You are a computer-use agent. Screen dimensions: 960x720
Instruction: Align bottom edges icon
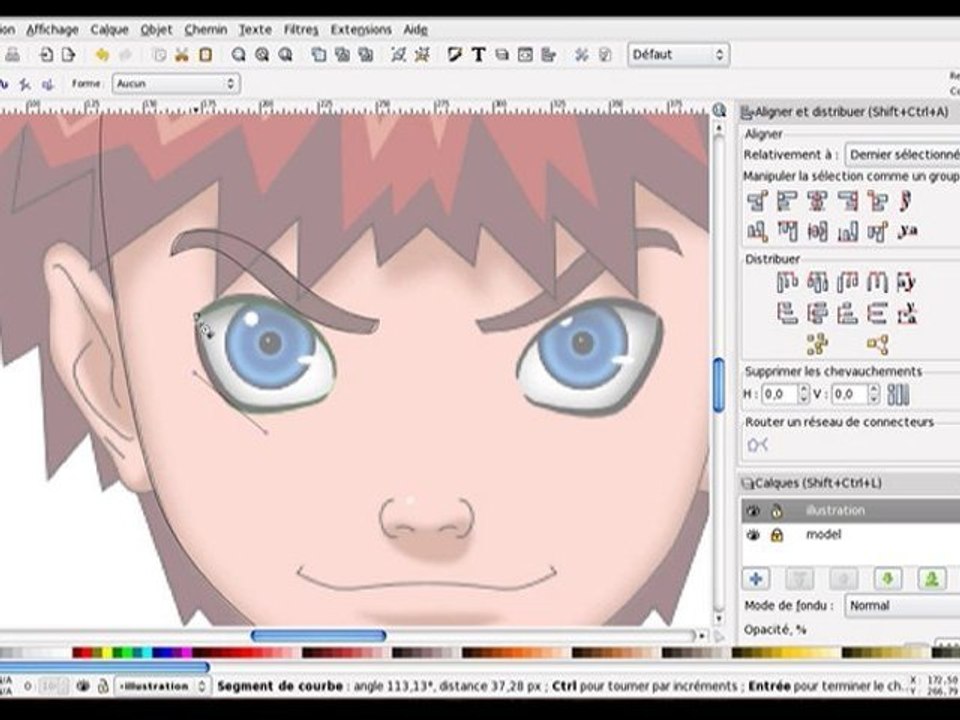tap(847, 231)
